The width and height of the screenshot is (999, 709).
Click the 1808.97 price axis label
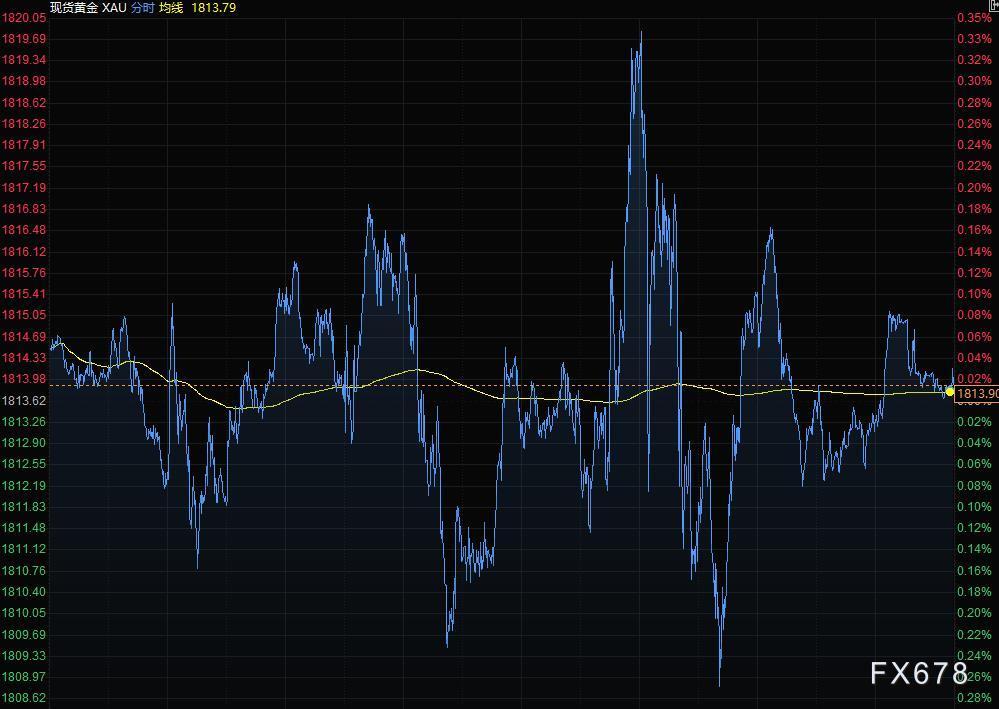tap(24, 677)
